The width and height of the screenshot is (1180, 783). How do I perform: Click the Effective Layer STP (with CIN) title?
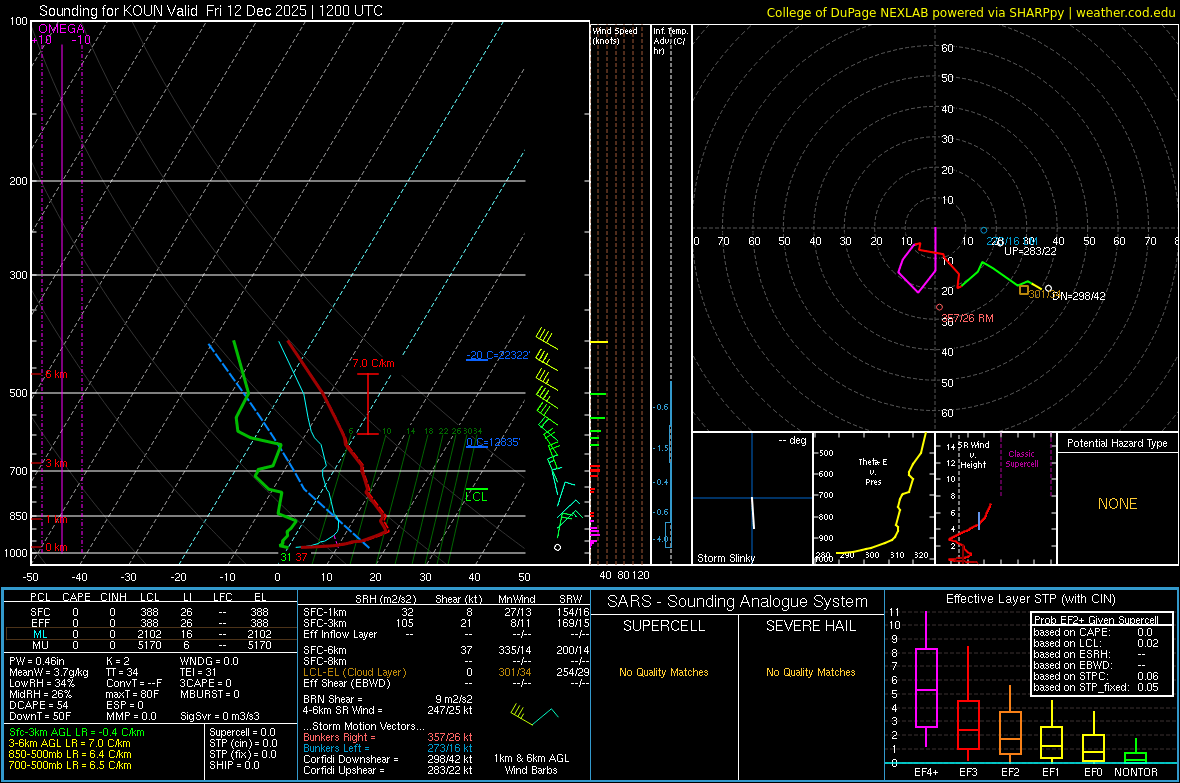click(x=1030, y=599)
